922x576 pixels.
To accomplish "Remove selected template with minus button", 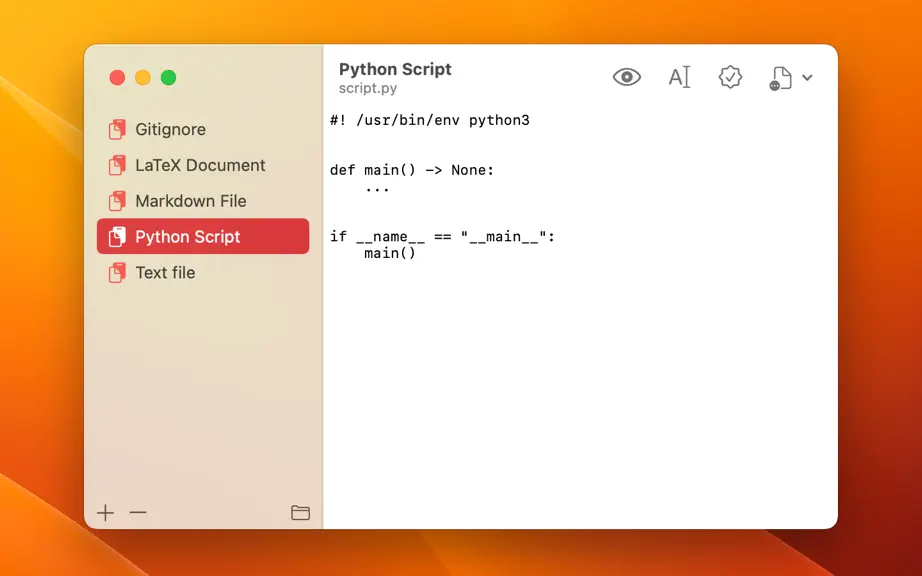I will click(138, 513).
